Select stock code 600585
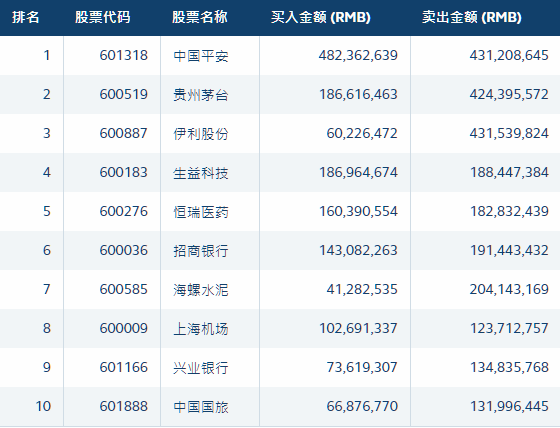Viewport: 560px width, 428px height. 124,289
